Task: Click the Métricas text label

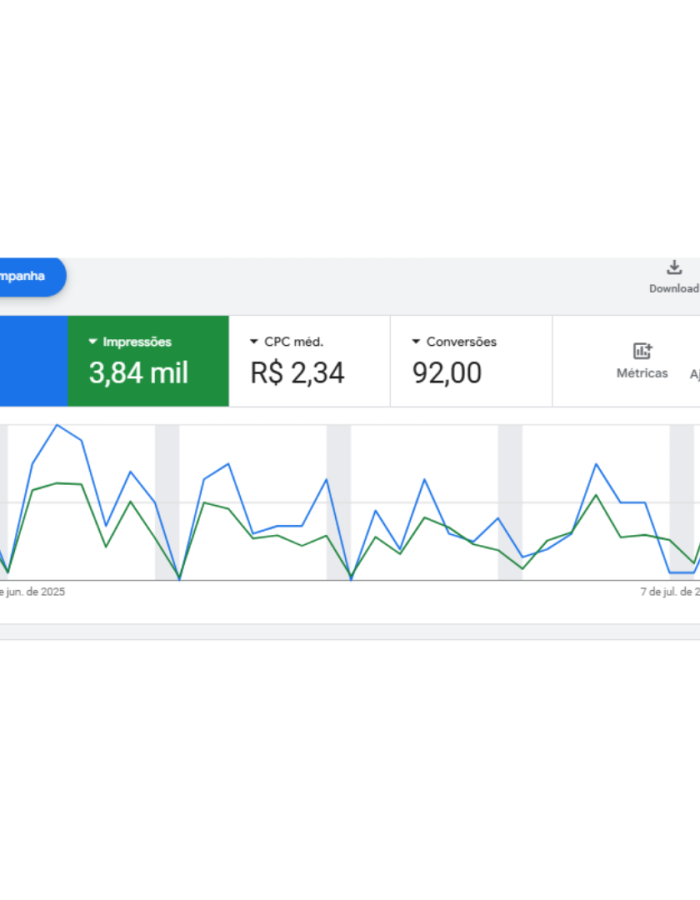Action: pos(642,374)
